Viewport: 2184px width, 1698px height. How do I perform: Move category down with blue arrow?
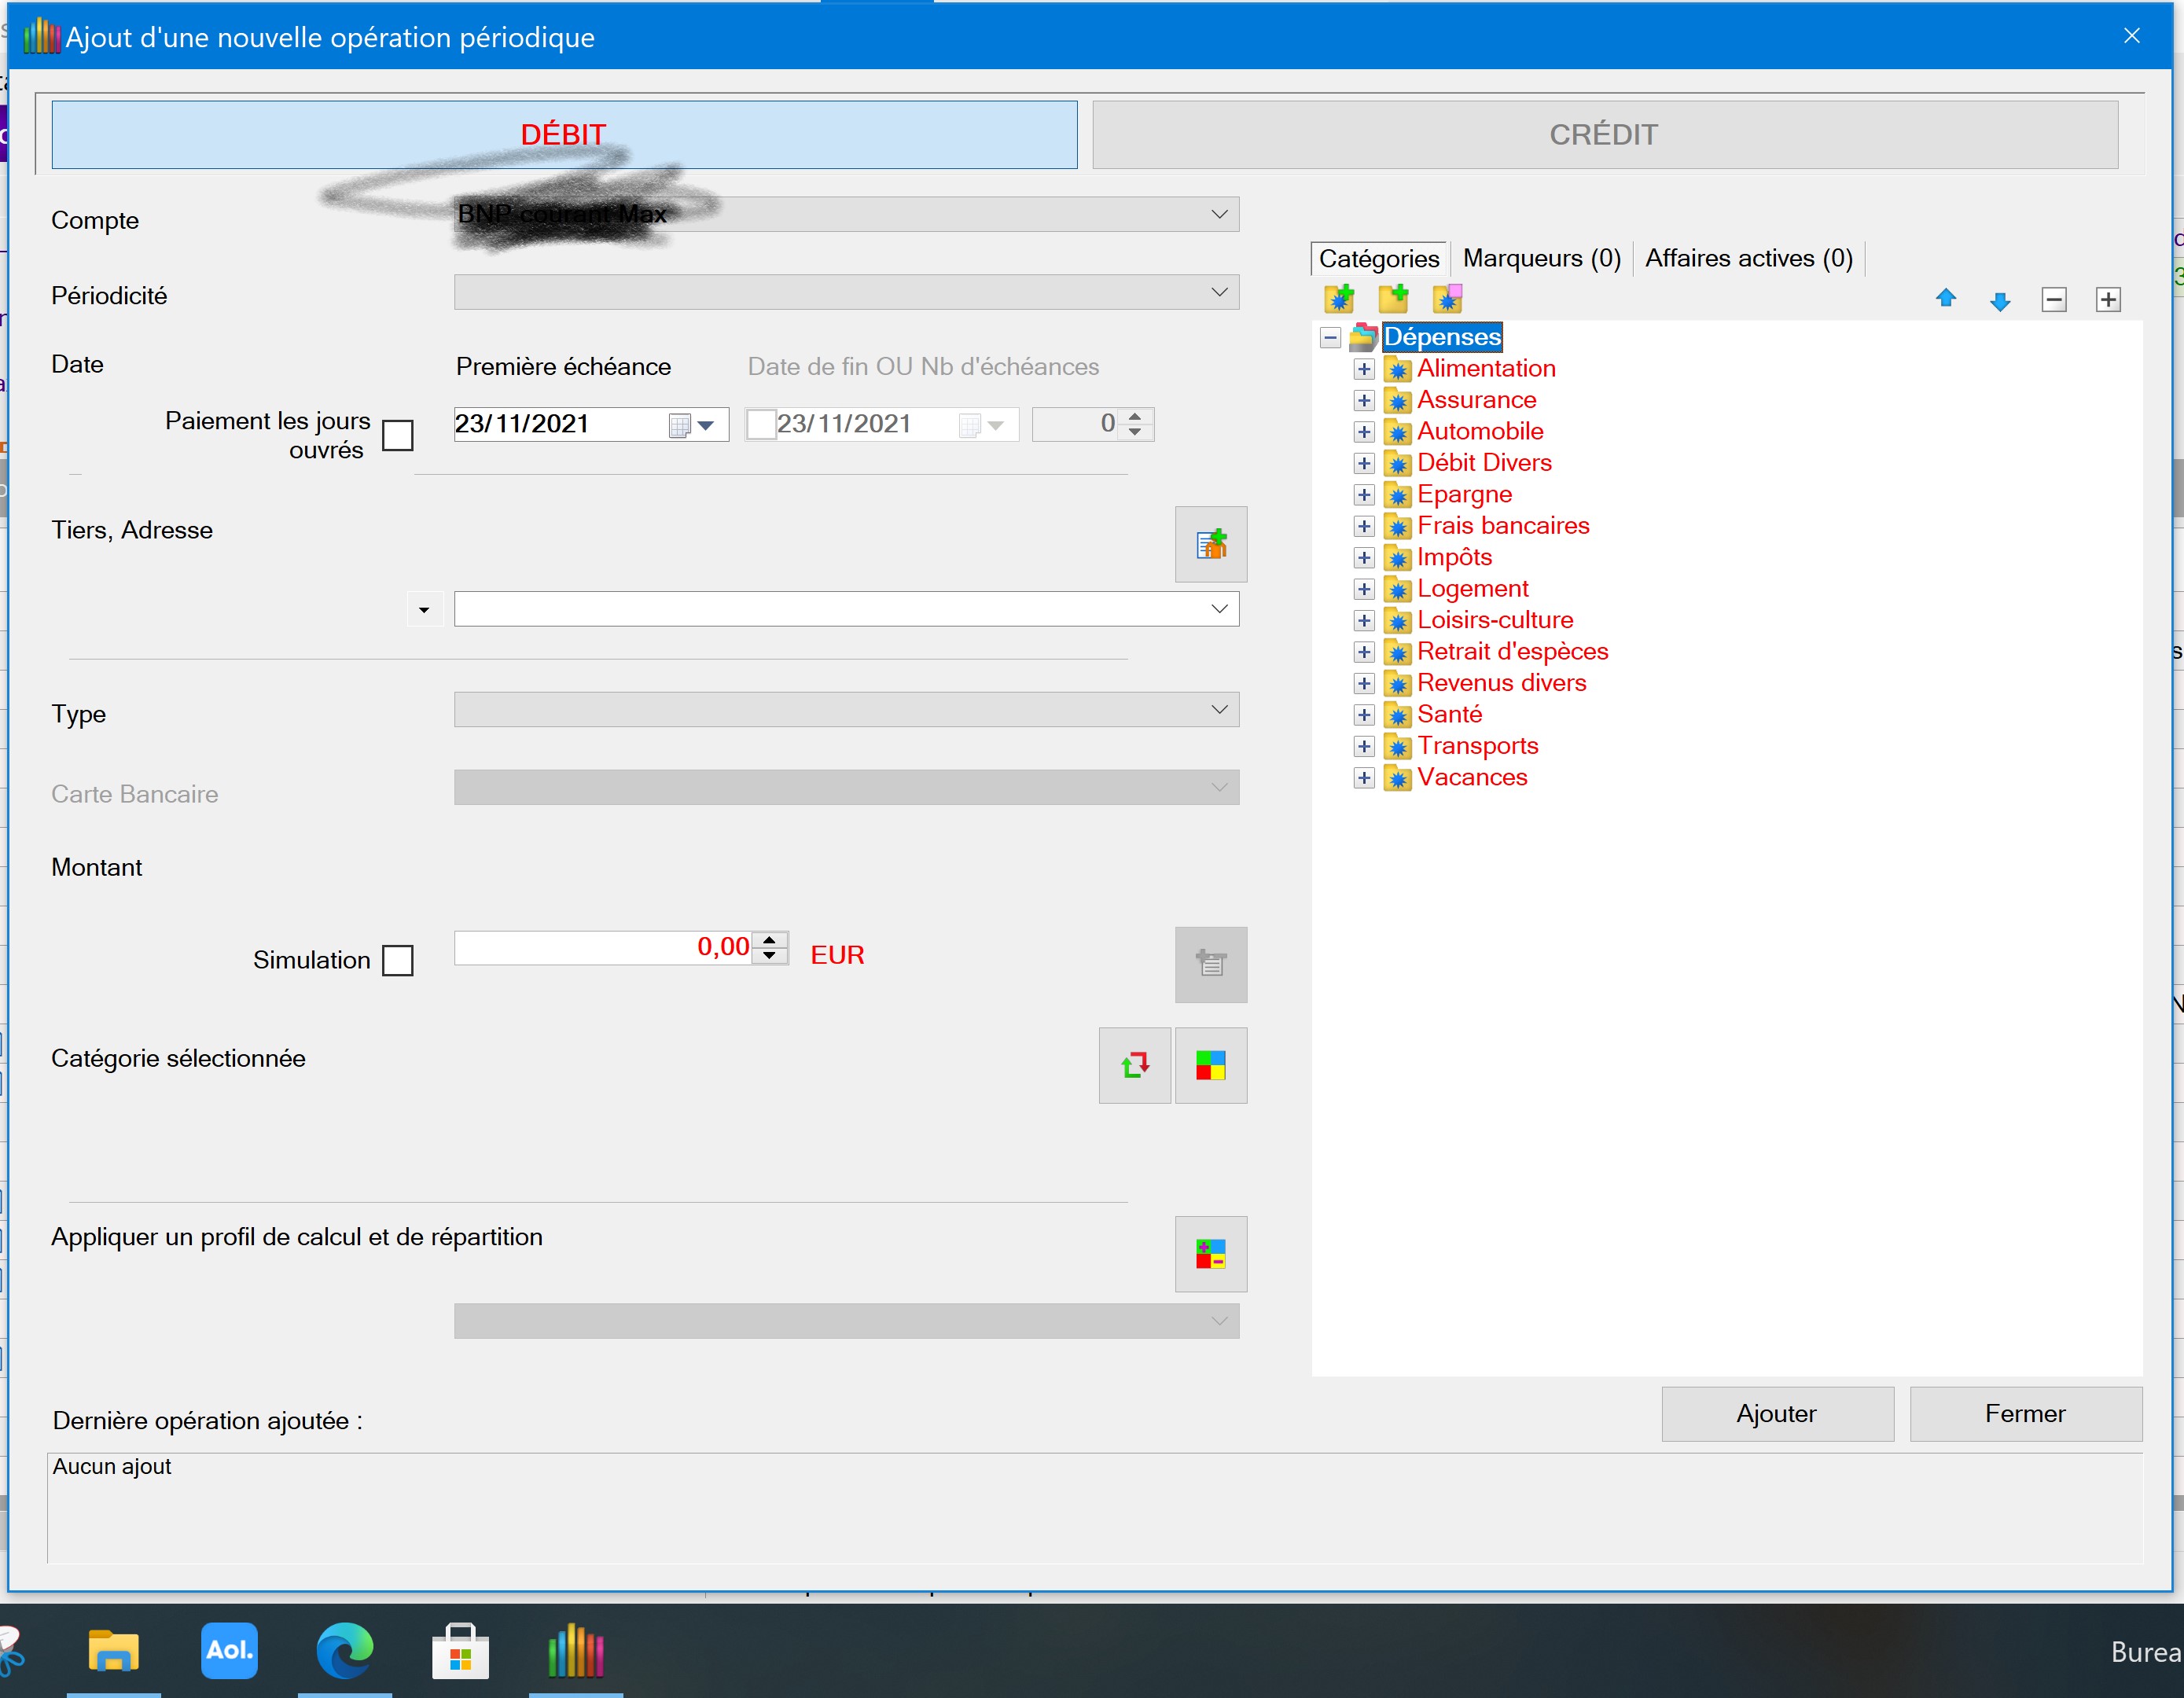tap(1999, 300)
